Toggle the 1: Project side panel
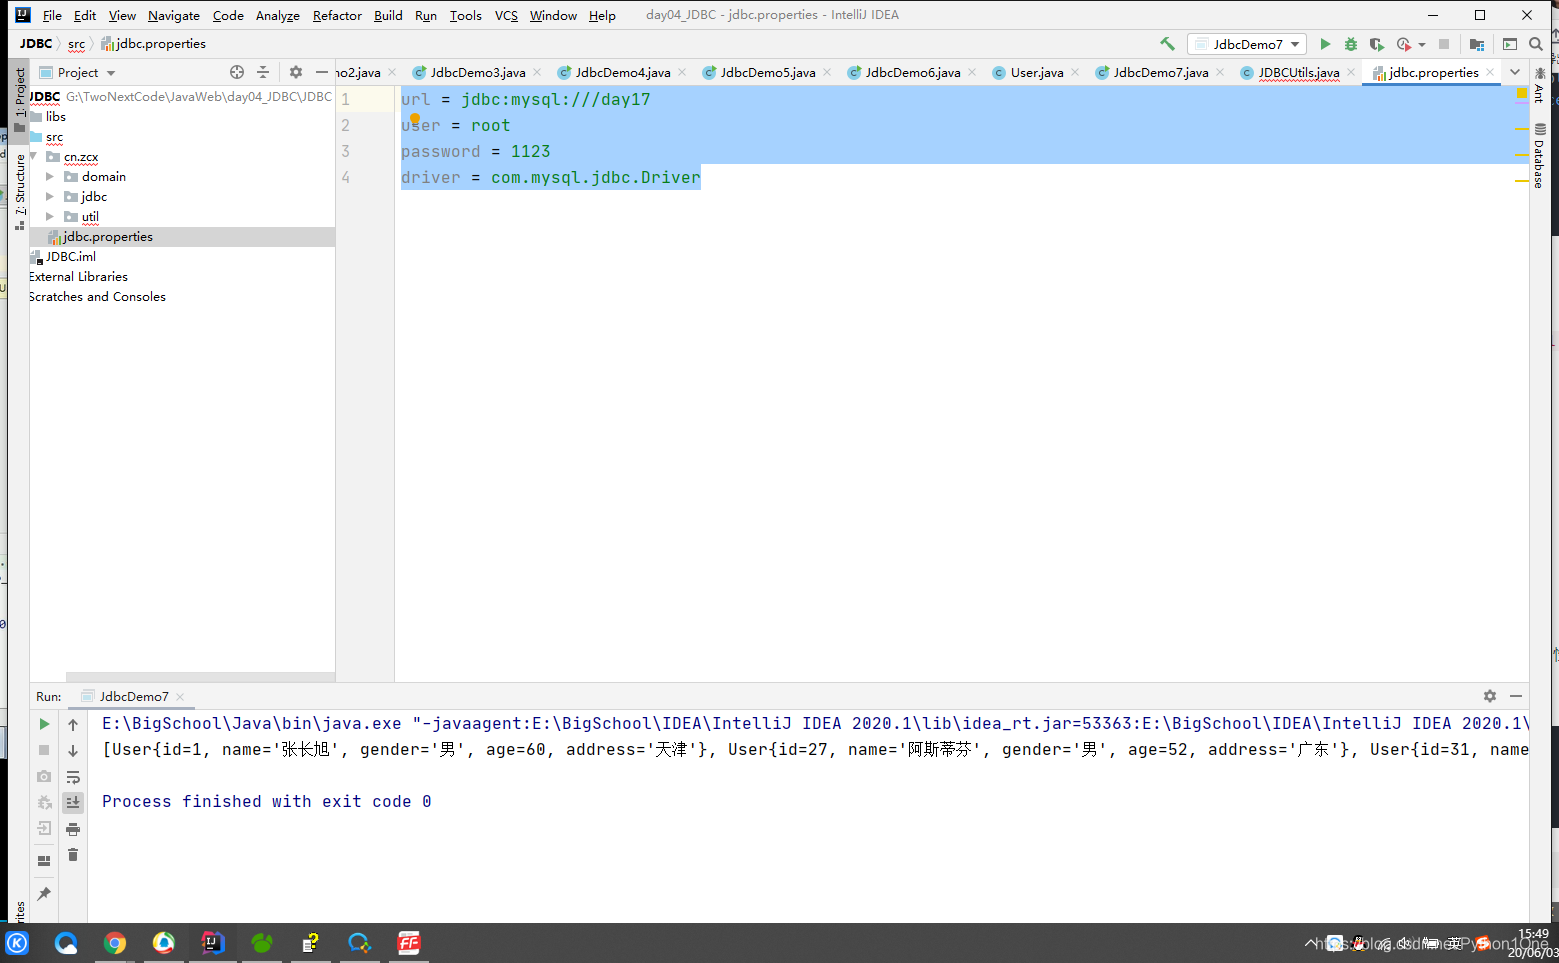 [x=19, y=100]
